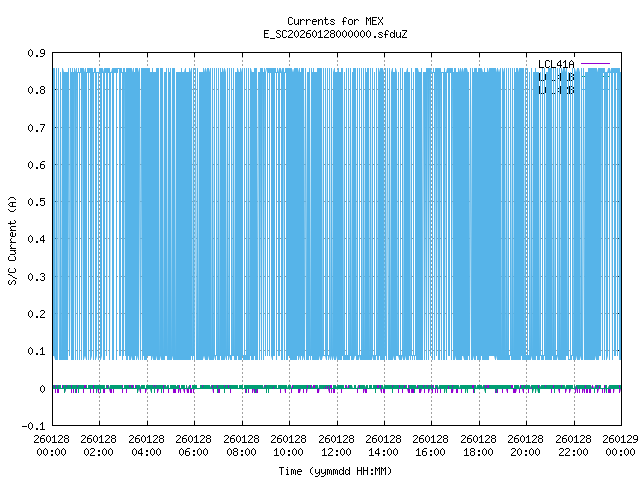Click the 260128 18:00 time tick label
Screen dimensions: 640x480
pos(478,444)
